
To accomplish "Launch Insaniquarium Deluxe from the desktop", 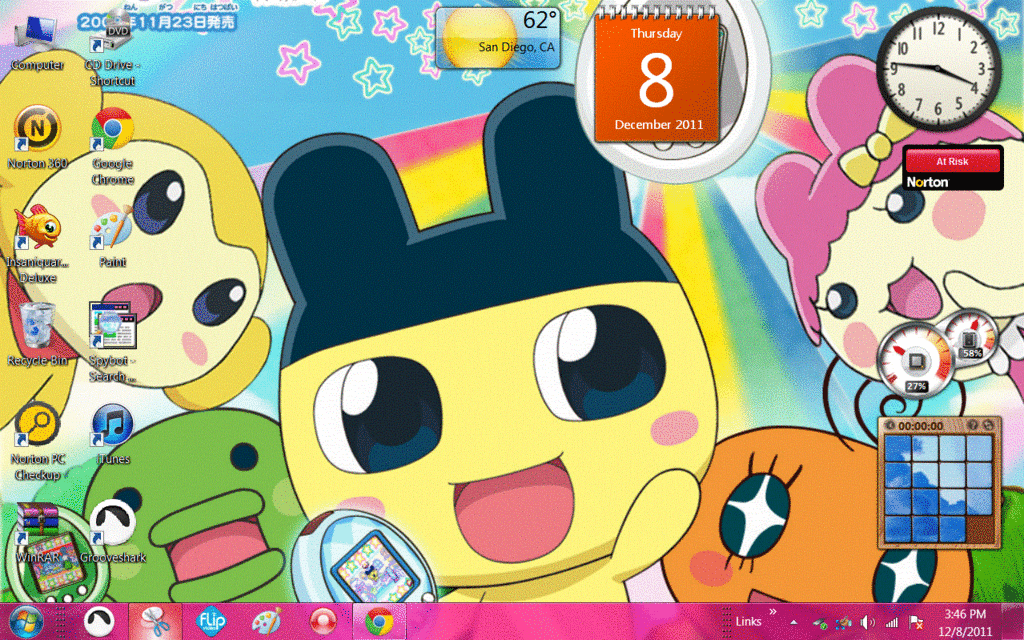I will pyautogui.click(x=37, y=245).
